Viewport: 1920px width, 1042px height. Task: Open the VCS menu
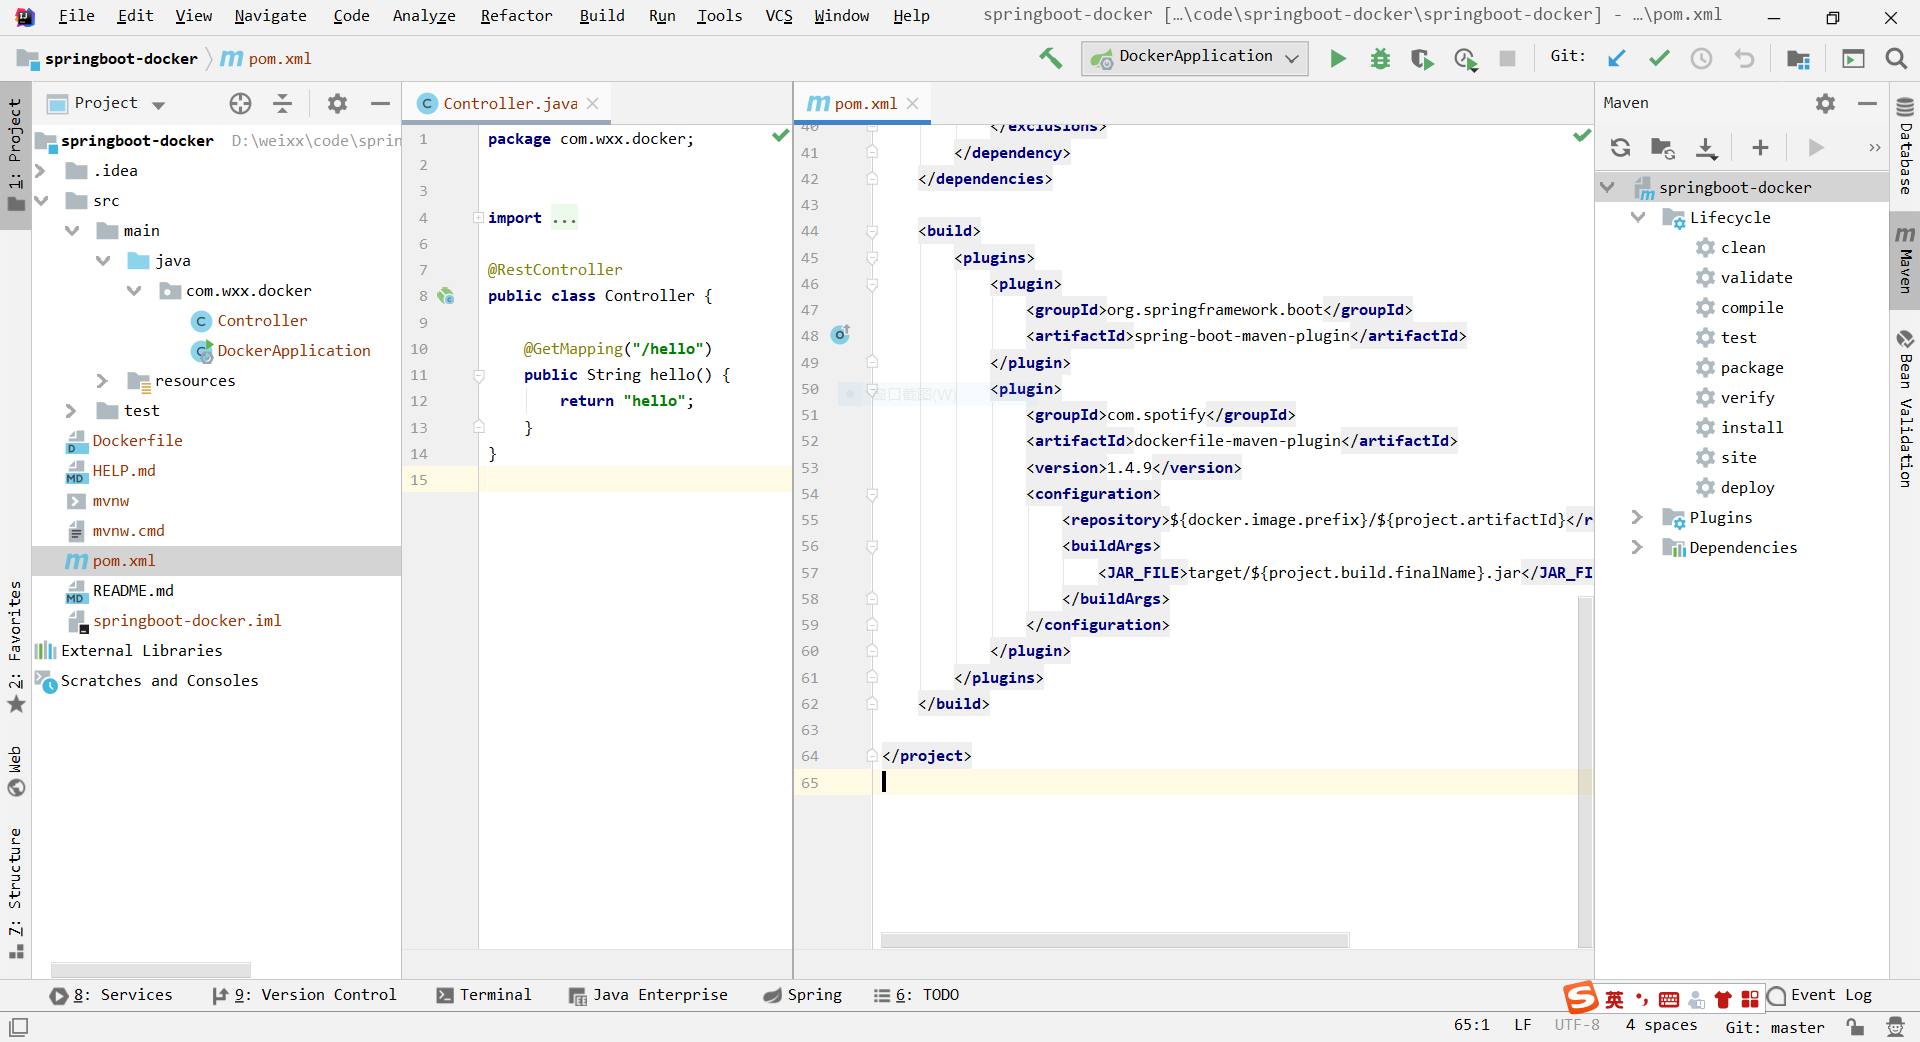[779, 16]
